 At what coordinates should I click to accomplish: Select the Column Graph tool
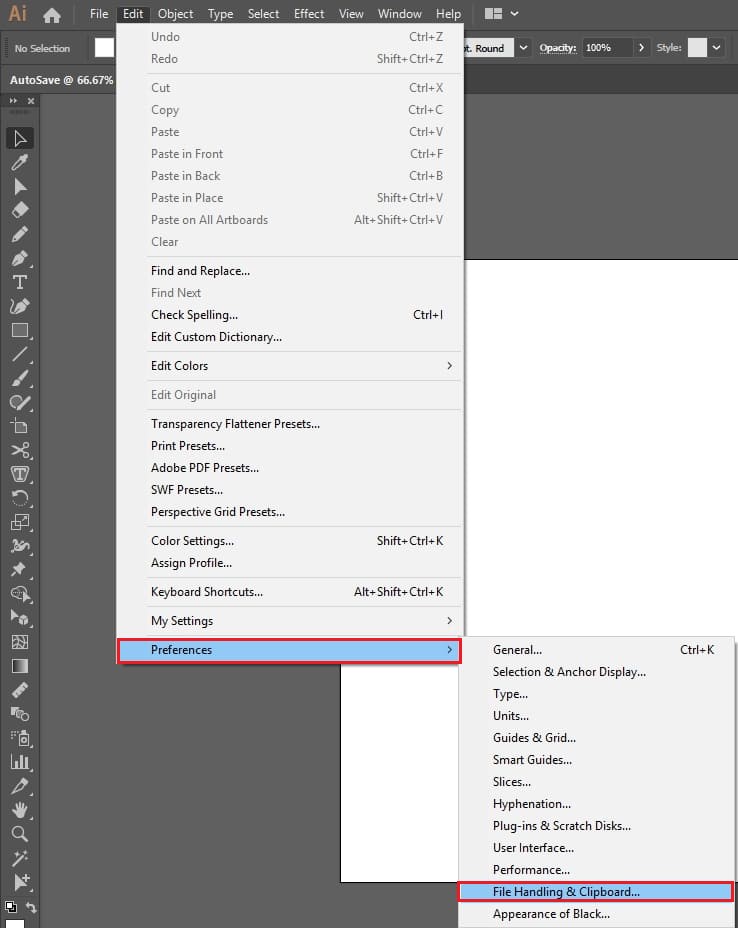[x=20, y=762]
